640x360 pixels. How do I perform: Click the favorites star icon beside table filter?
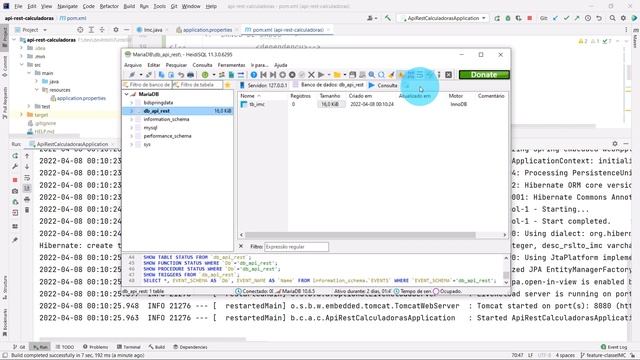(x=228, y=85)
